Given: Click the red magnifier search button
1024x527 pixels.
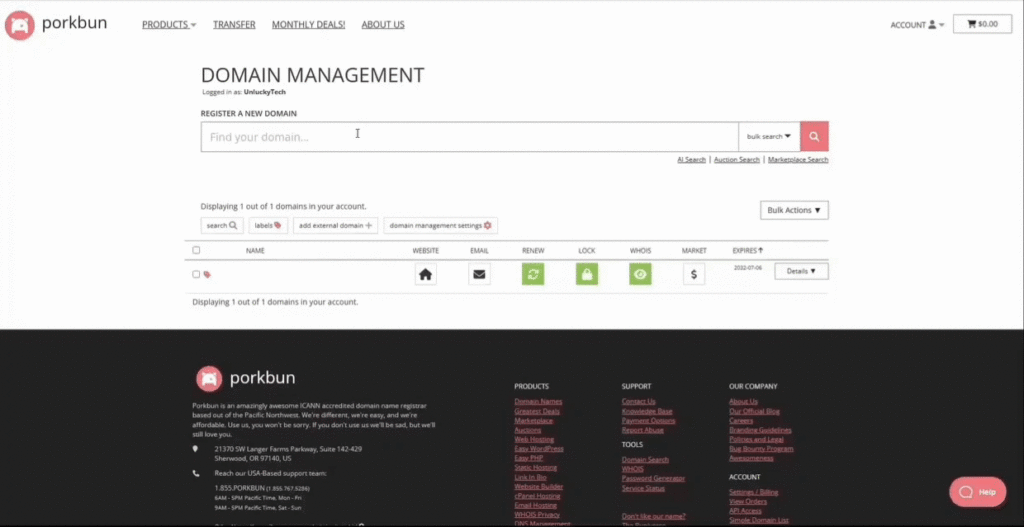Looking at the screenshot, I should click(814, 136).
